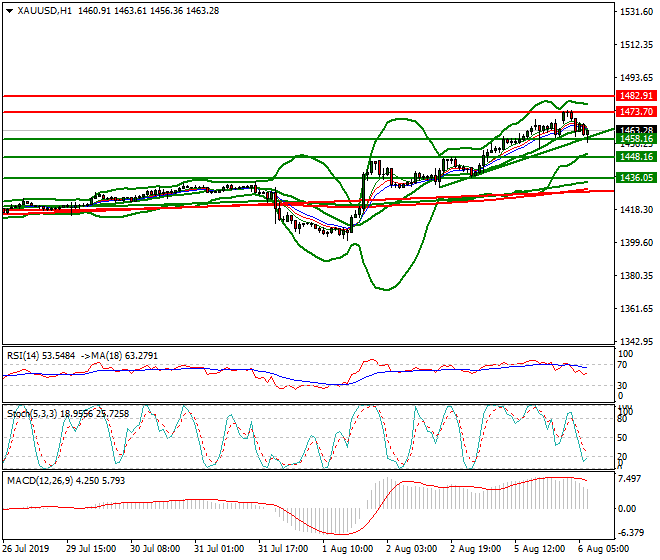This screenshot has height=560, width=660.
Task: Select the 7.497 MACD scale value
Action: [x=630, y=479]
